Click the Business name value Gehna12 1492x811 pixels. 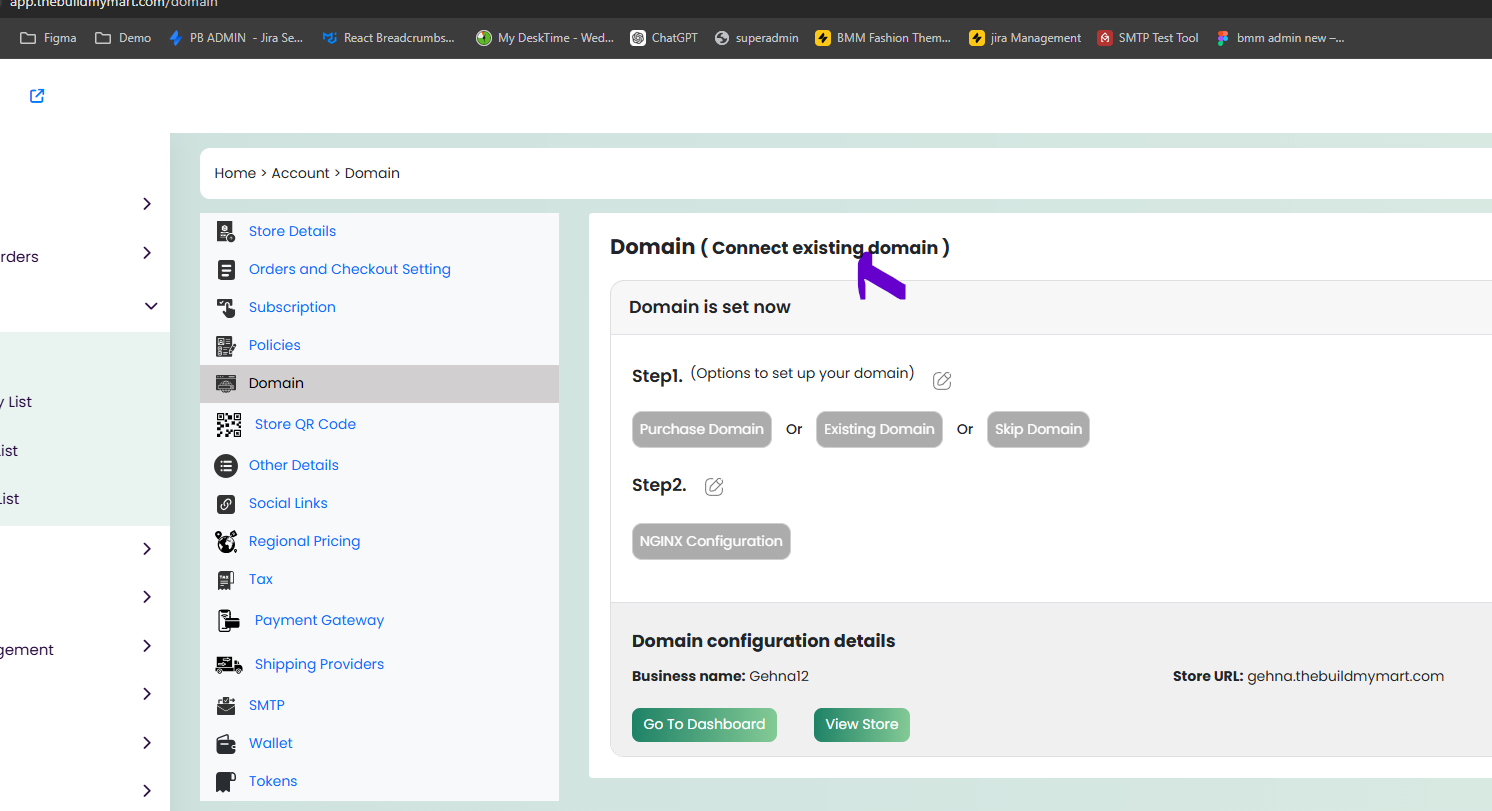[779, 676]
